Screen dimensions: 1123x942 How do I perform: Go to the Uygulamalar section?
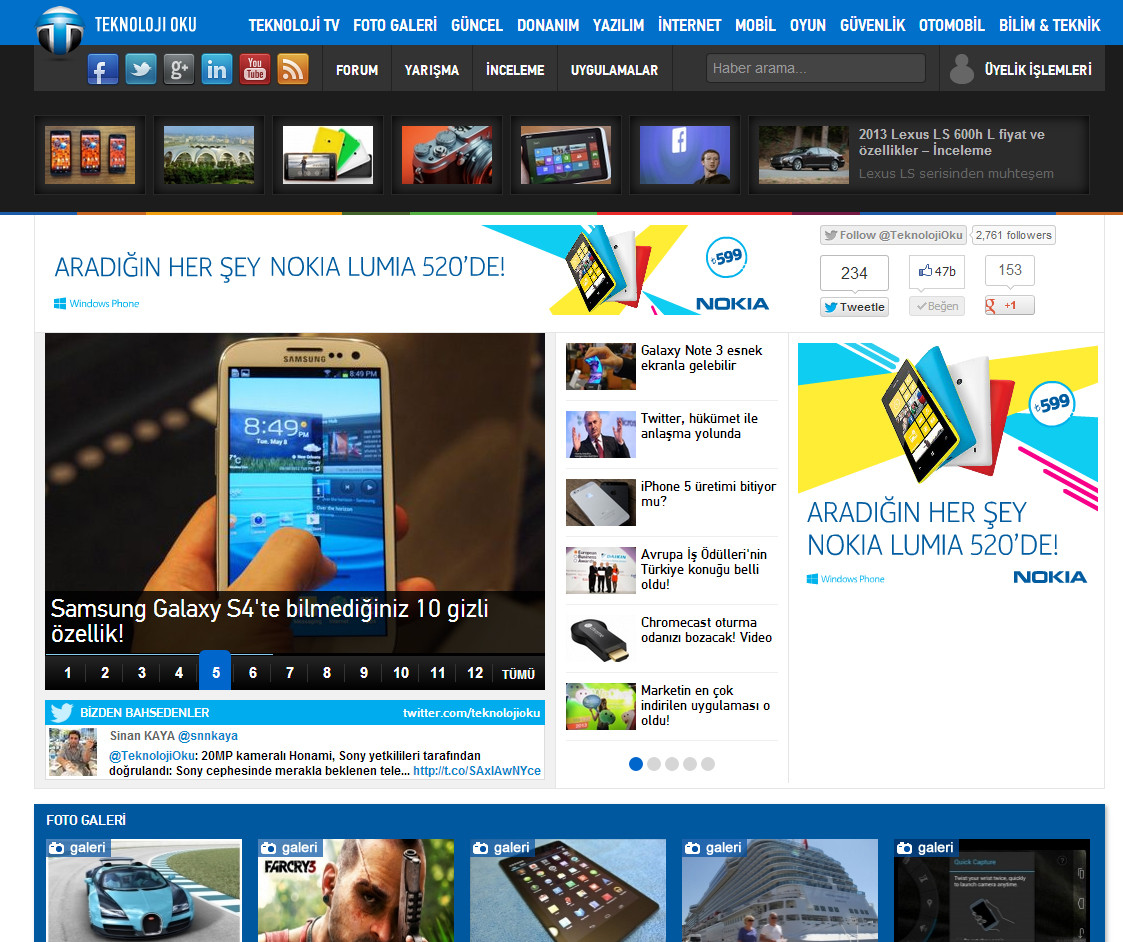pos(614,69)
